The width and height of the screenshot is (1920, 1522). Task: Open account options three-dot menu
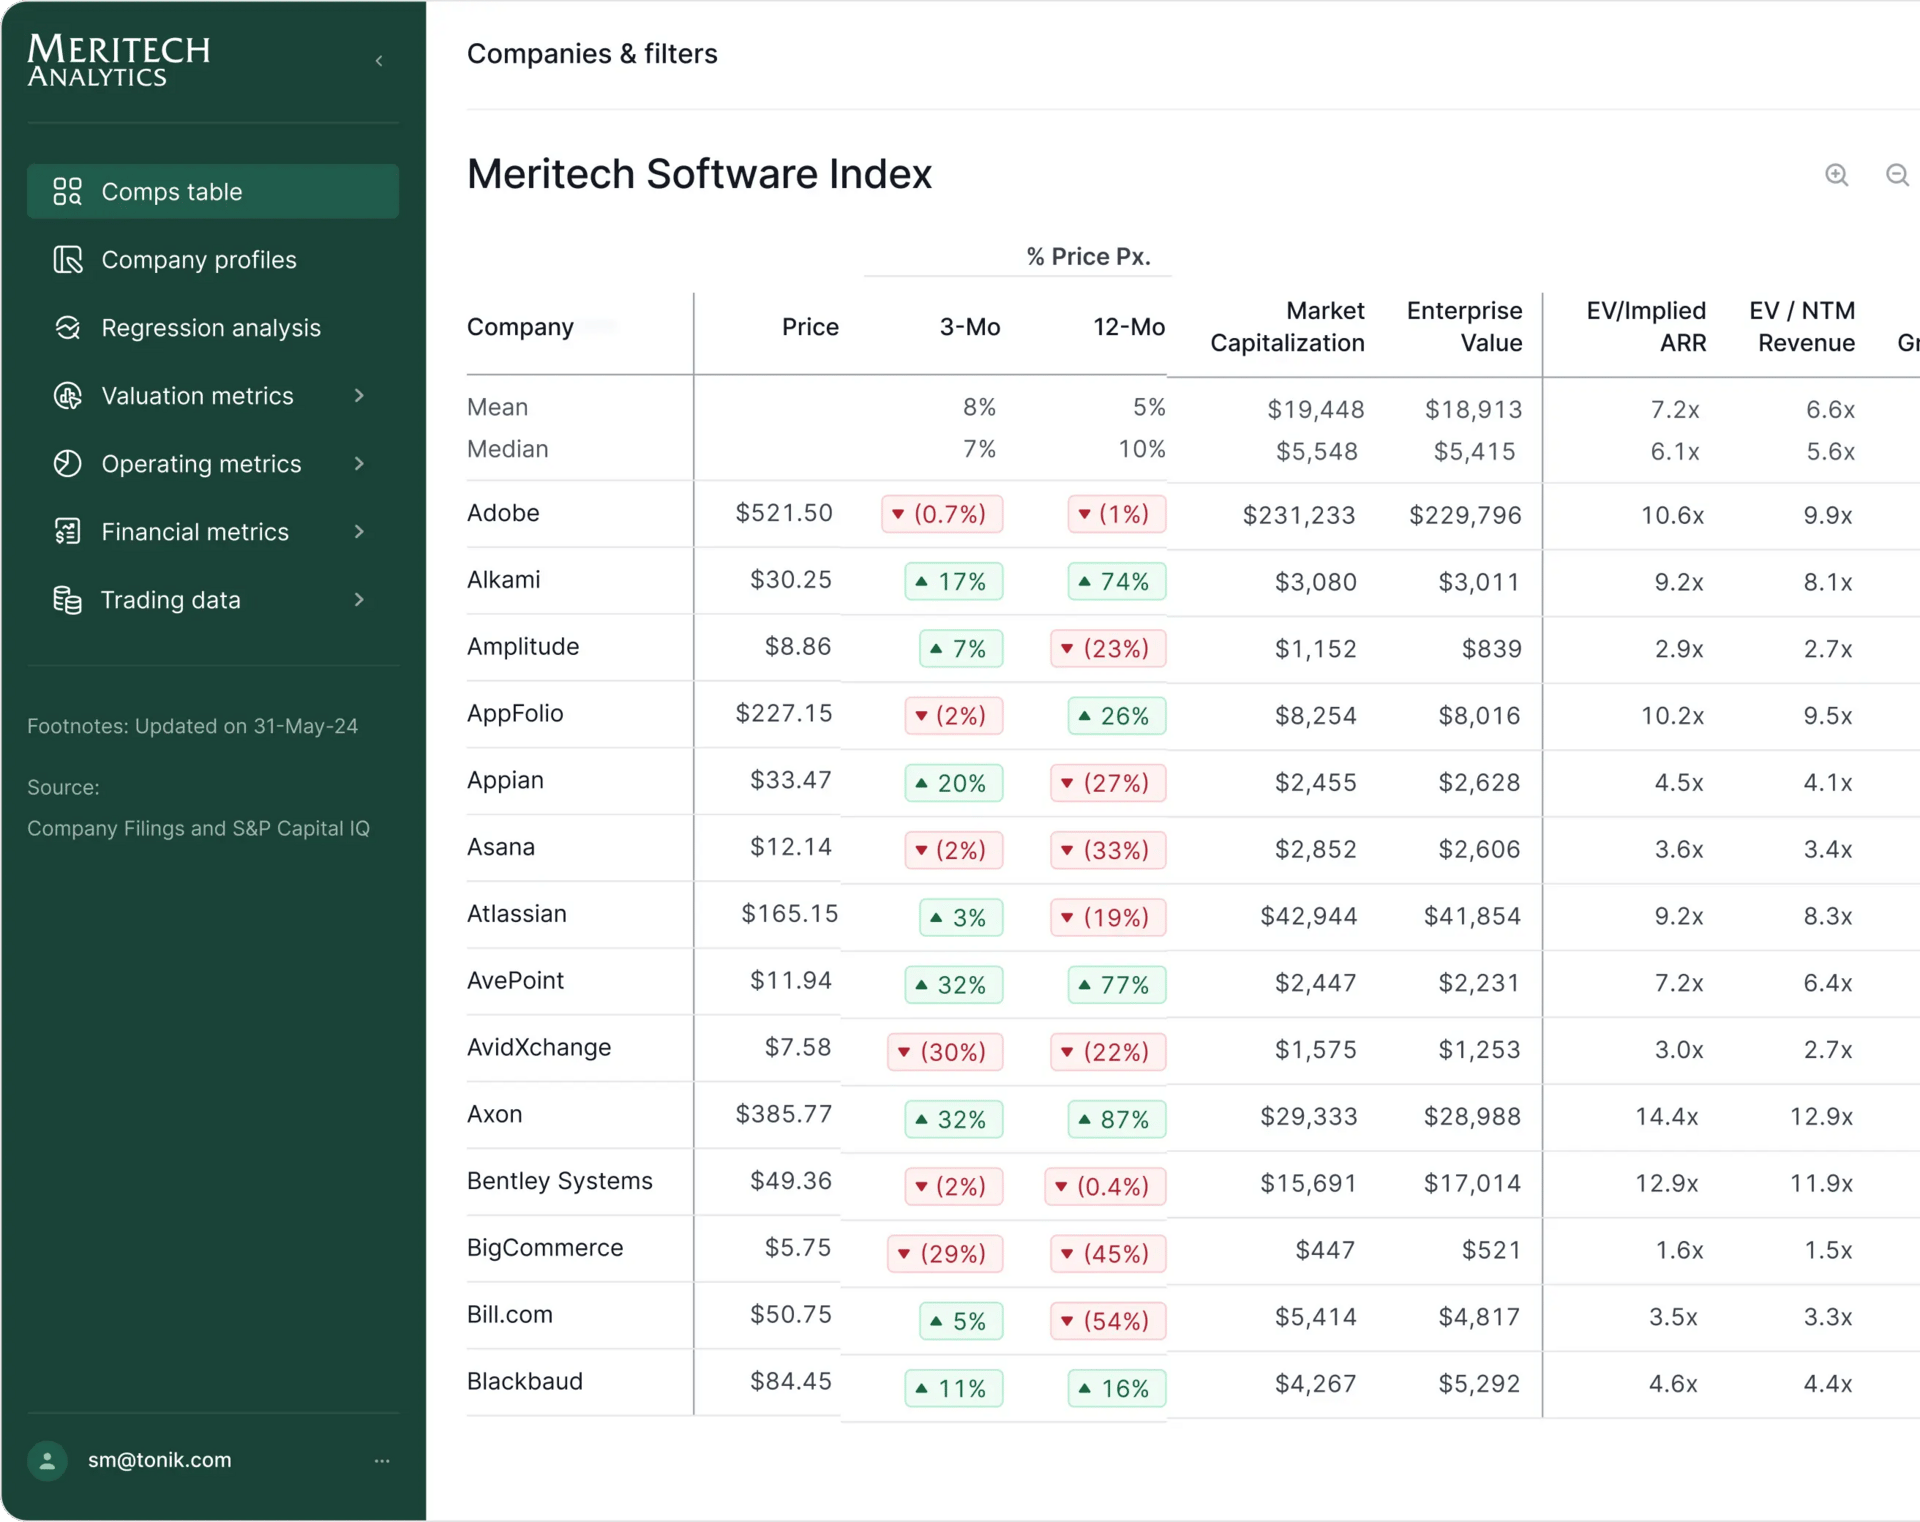382,1460
